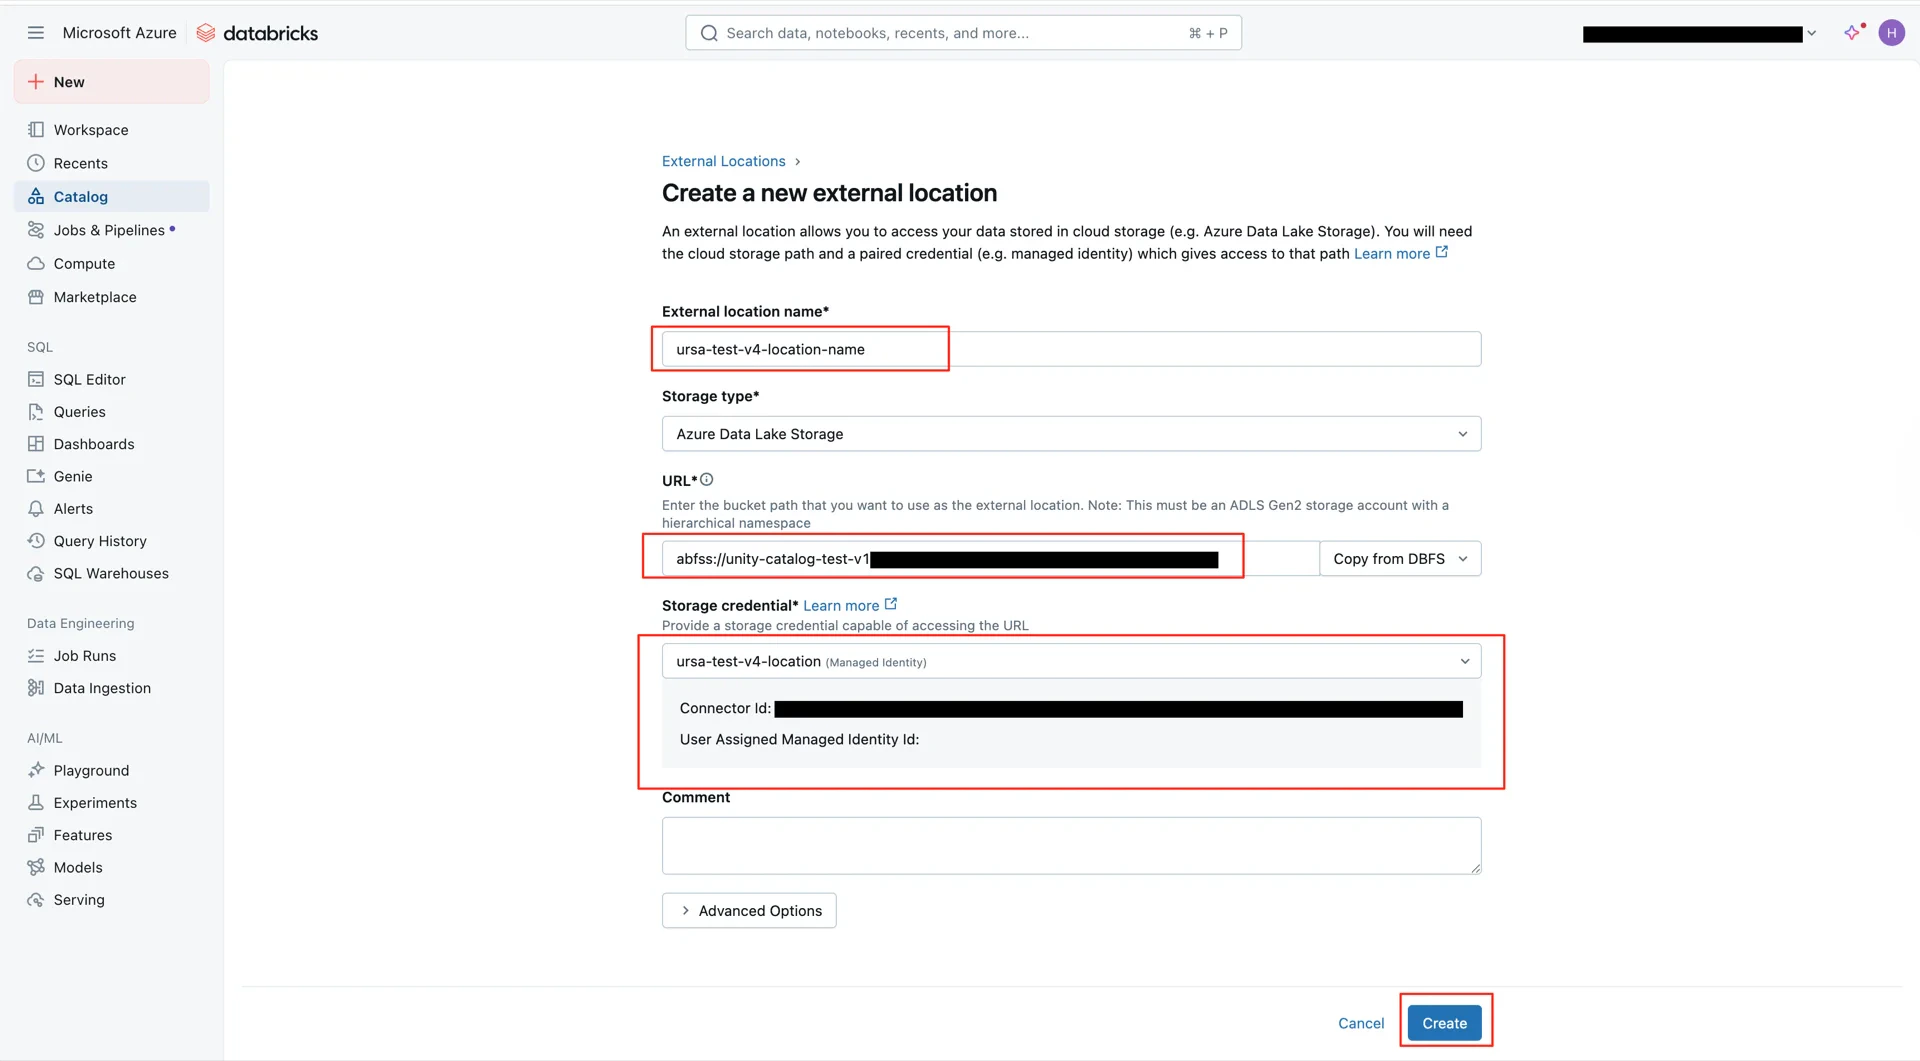Click the Databricks logo

[257, 33]
